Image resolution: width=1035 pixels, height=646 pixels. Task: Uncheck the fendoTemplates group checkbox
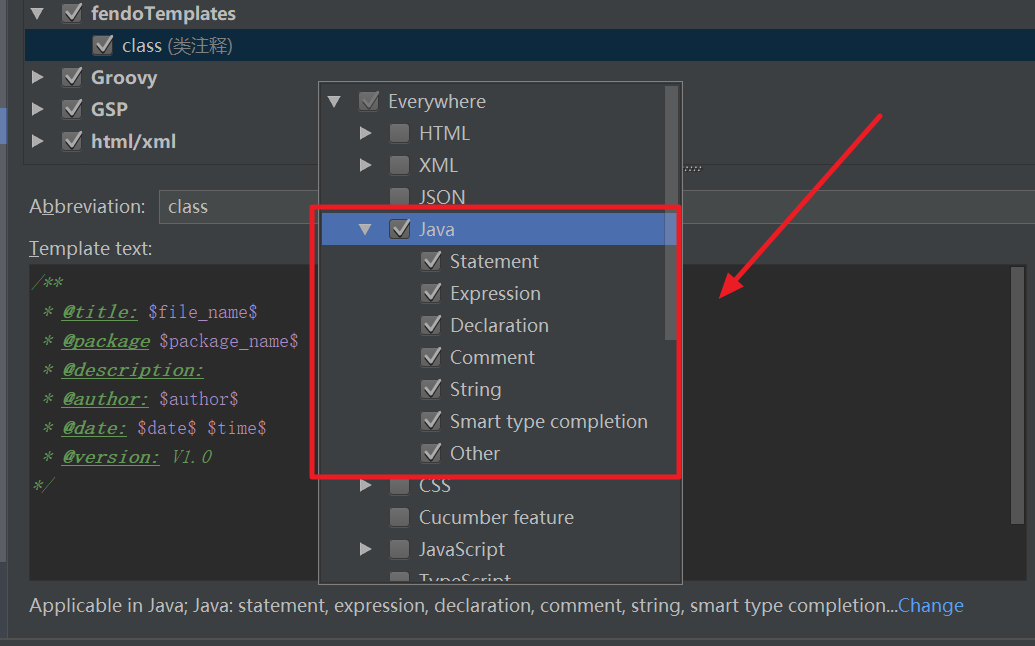pyautogui.click(x=72, y=13)
